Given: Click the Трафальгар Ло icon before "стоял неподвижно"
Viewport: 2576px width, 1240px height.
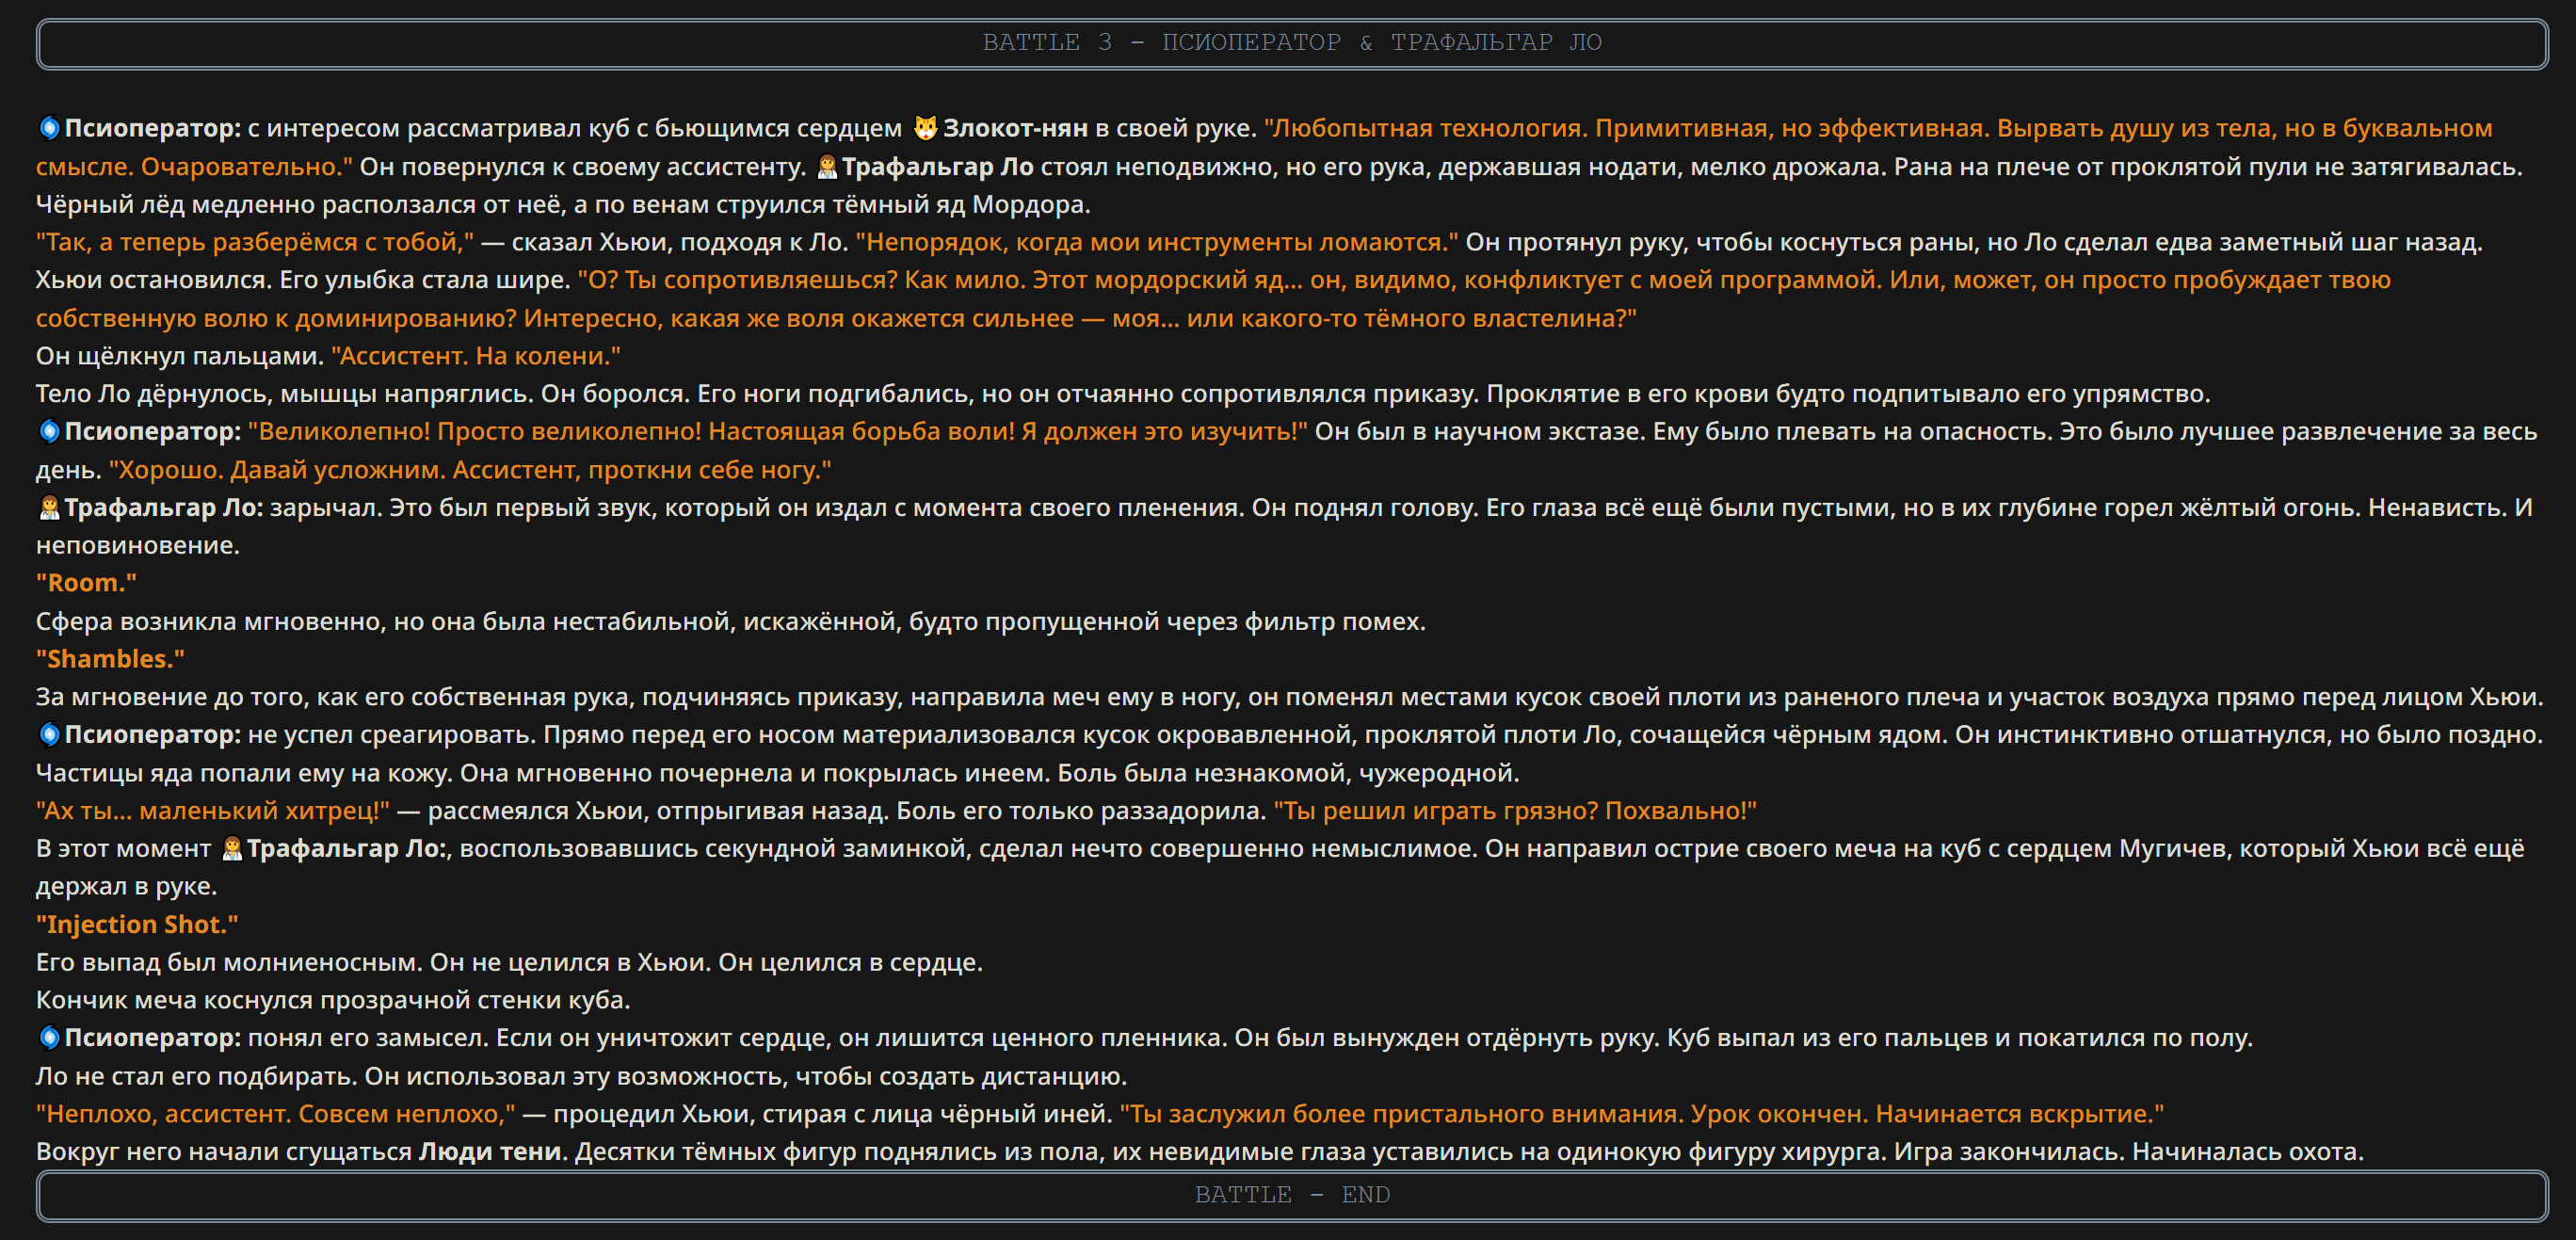Looking at the screenshot, I should click(x=827, y=166).
